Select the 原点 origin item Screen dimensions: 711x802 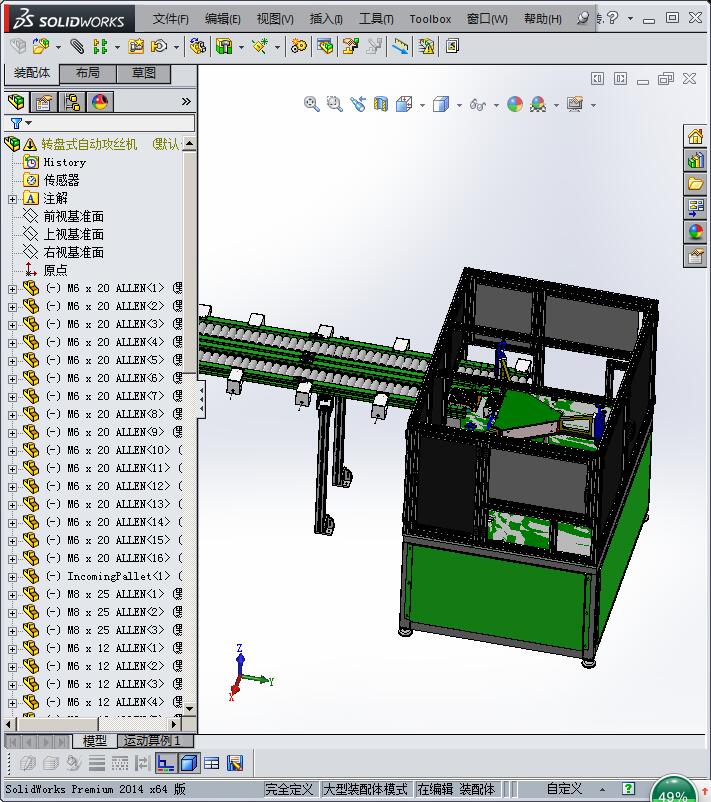coord(55,270)
